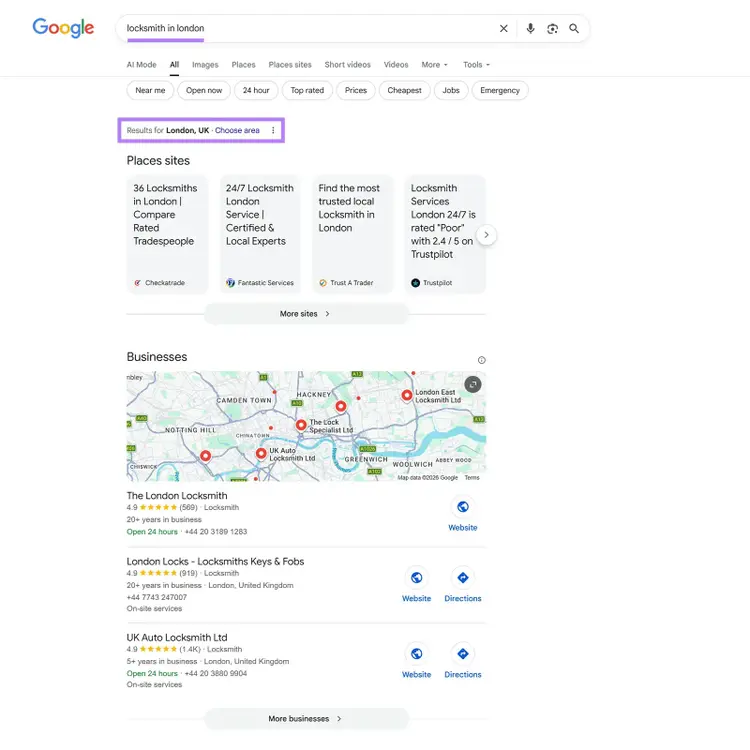Screen dimensions: 750x750
Task: Click the Google logo
Action: (63, 28)
